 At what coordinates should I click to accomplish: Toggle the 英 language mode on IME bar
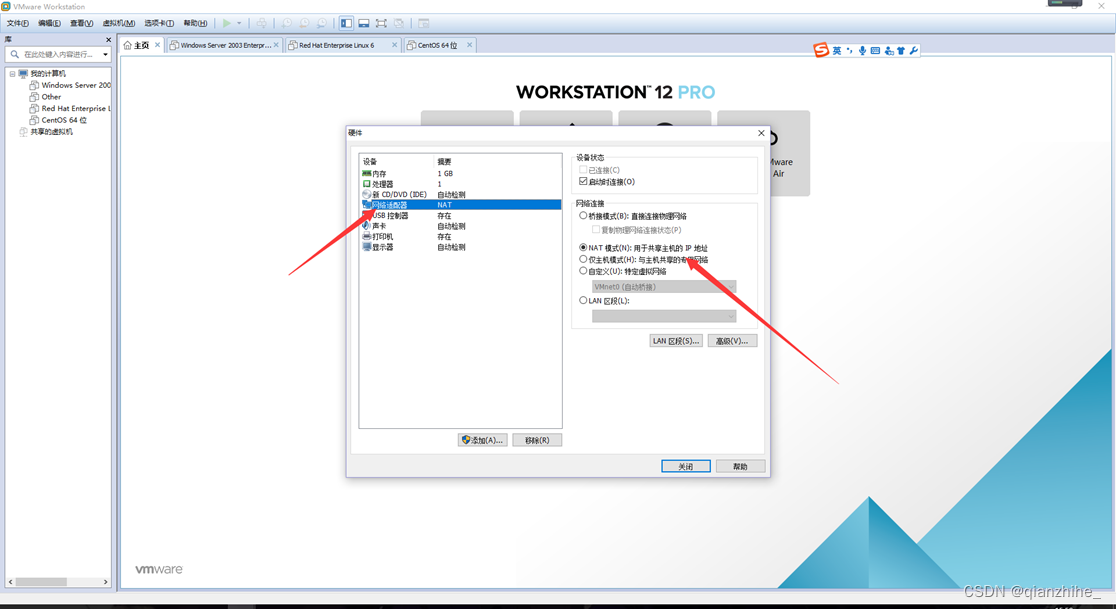(837, 51)
